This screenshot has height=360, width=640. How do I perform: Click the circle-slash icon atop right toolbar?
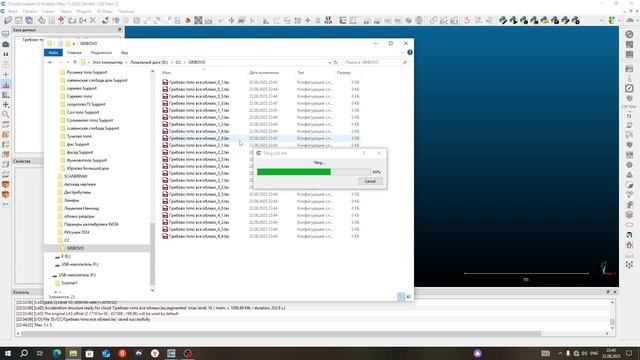coord(629,35)
